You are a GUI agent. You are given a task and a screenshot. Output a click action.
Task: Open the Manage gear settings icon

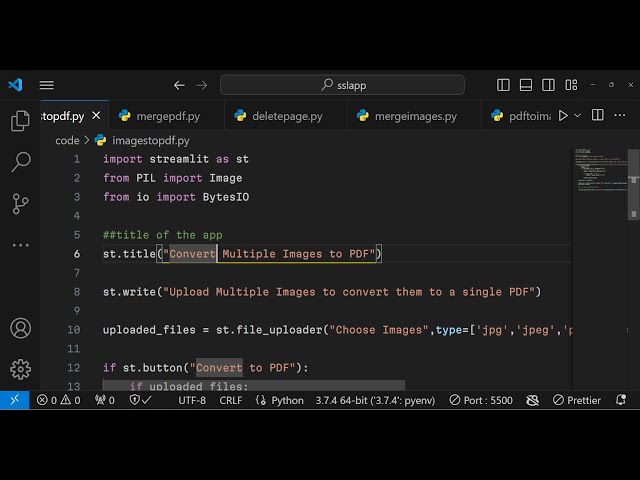coord(20,369)
